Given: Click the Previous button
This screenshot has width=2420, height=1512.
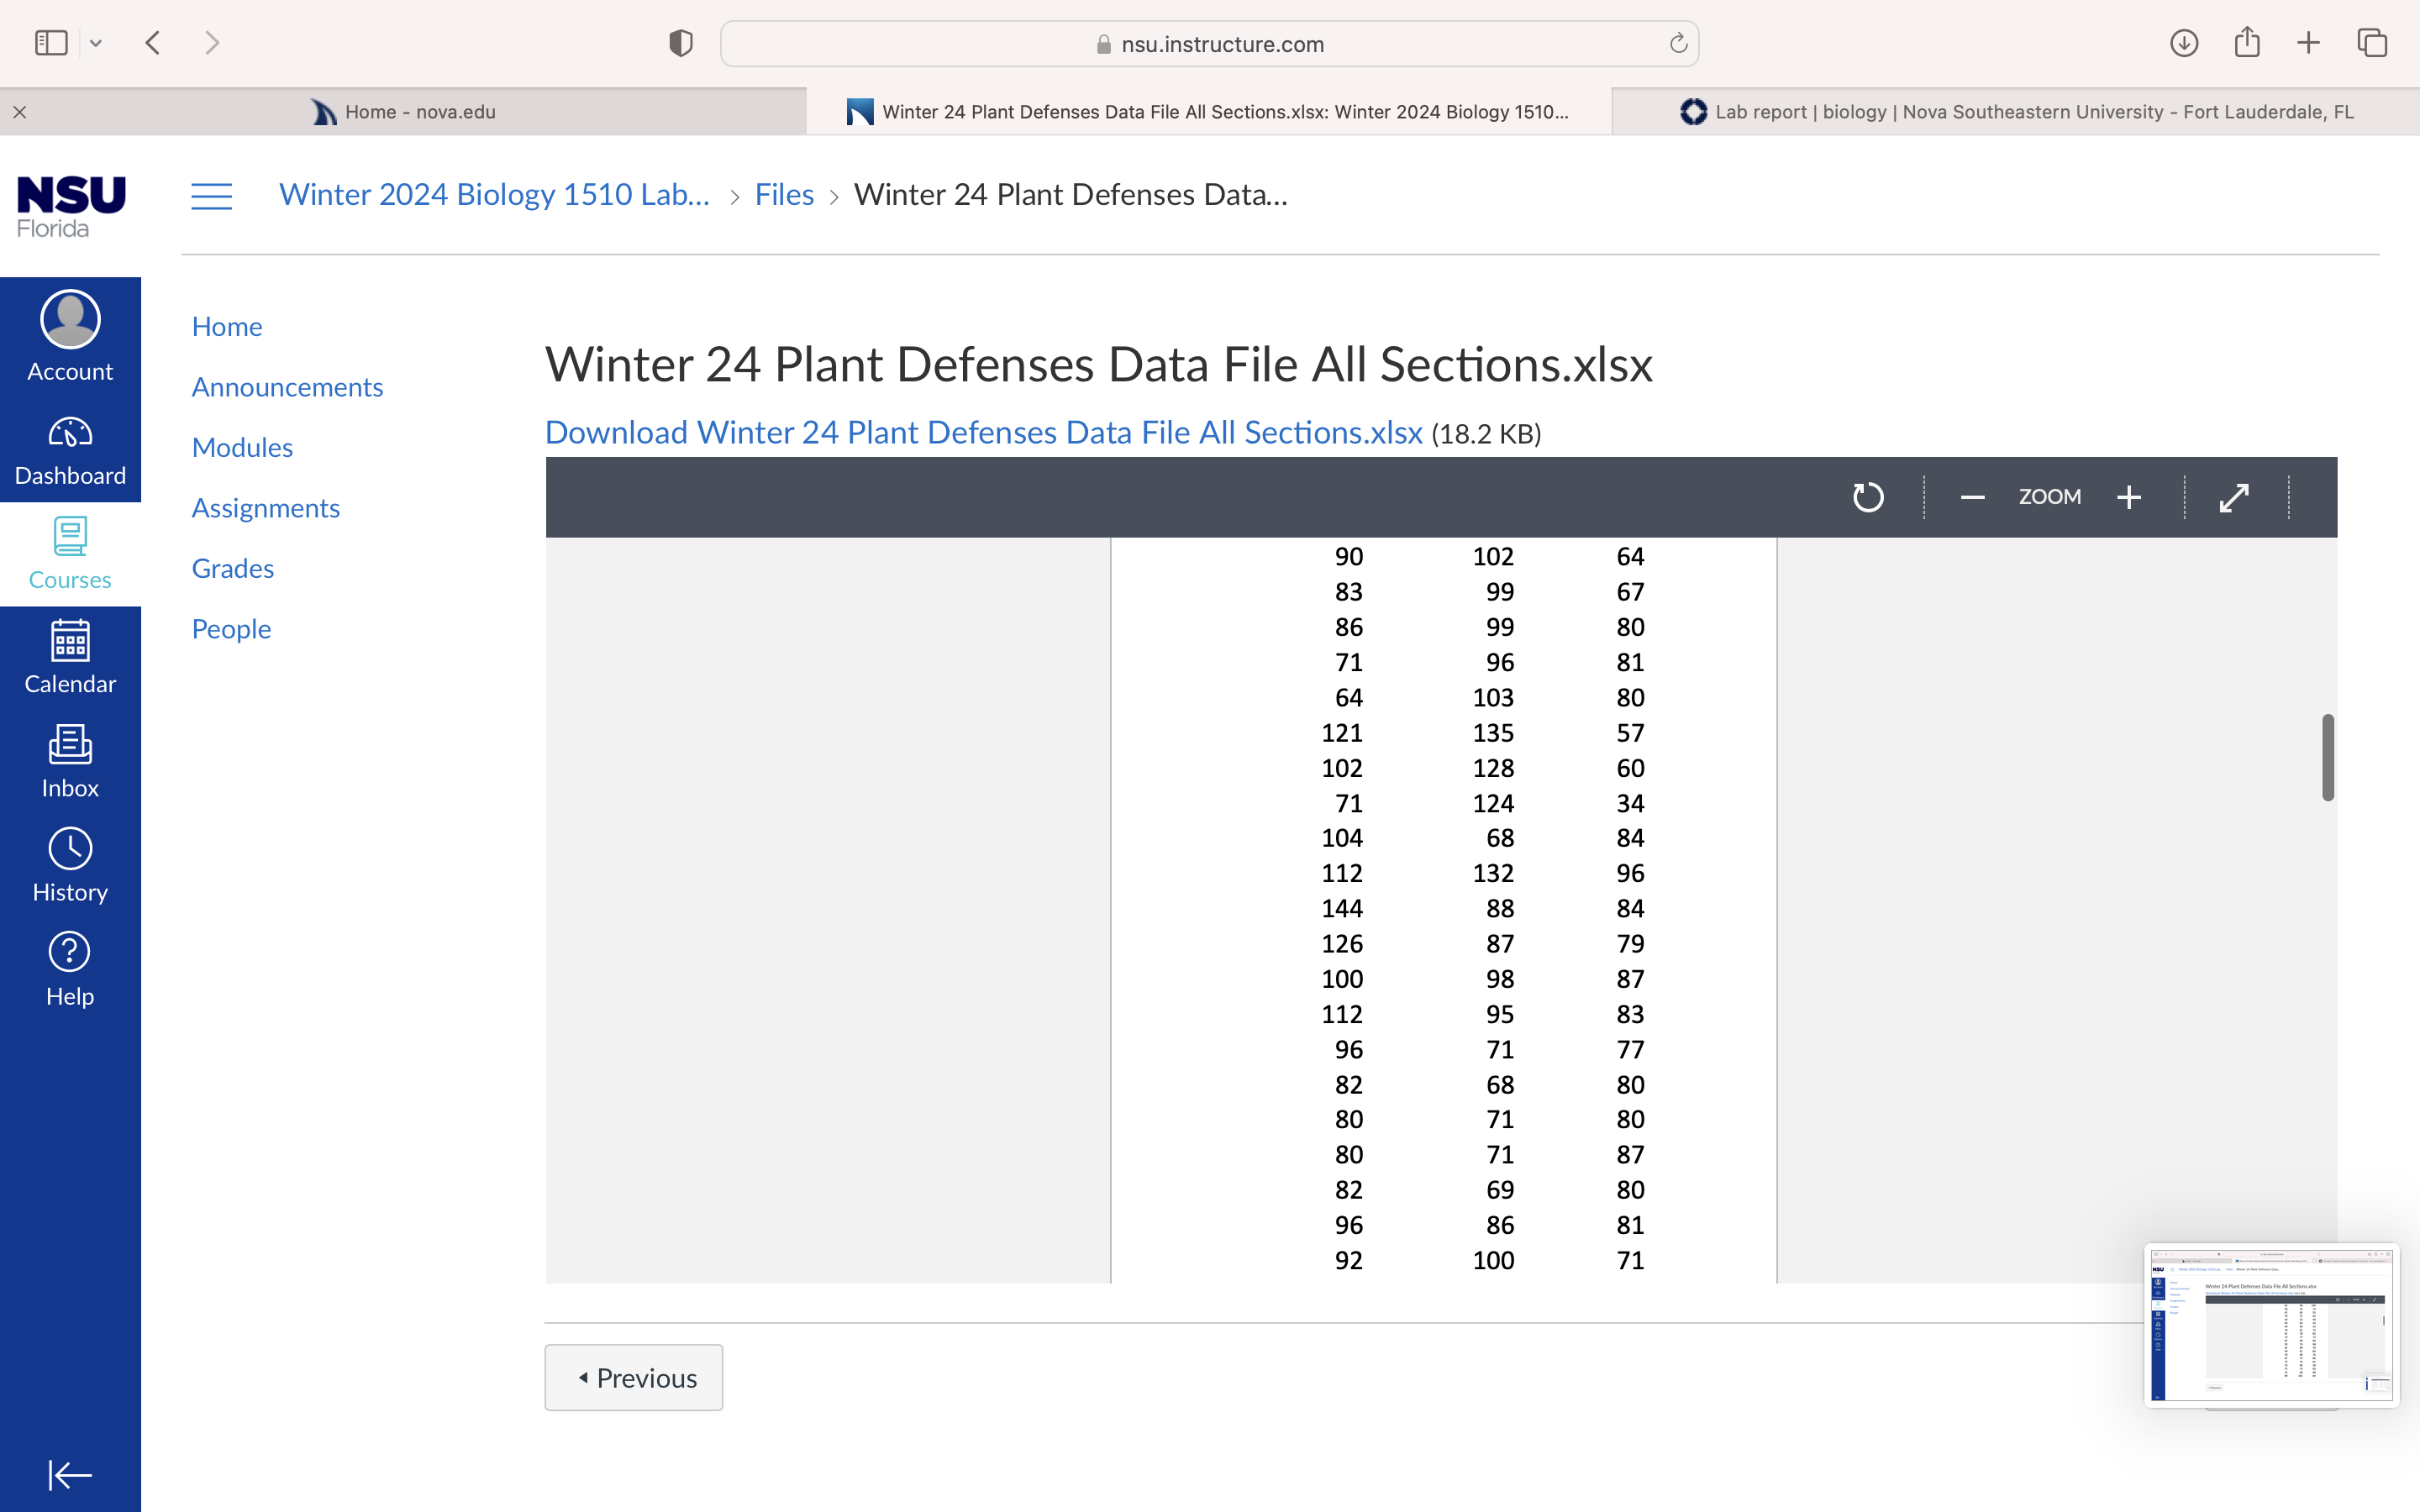Looking at the screenshot, I should pyautogui.click(x=634, y=1377).
